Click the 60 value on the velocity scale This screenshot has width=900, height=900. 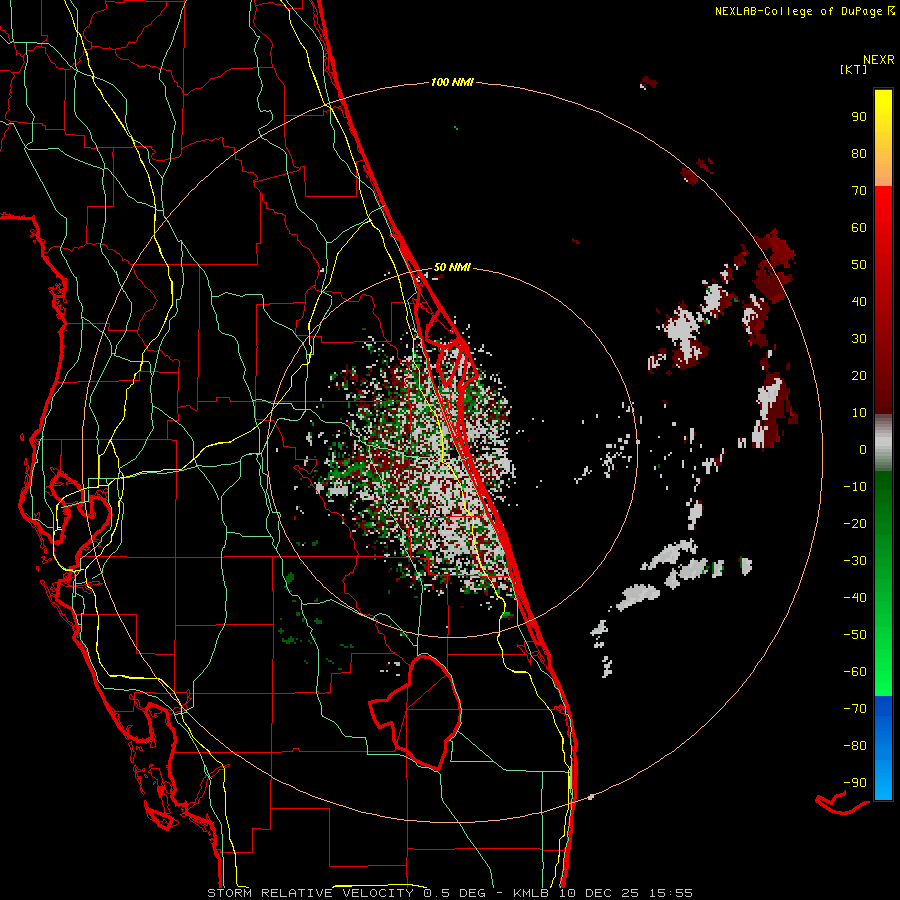859,227
